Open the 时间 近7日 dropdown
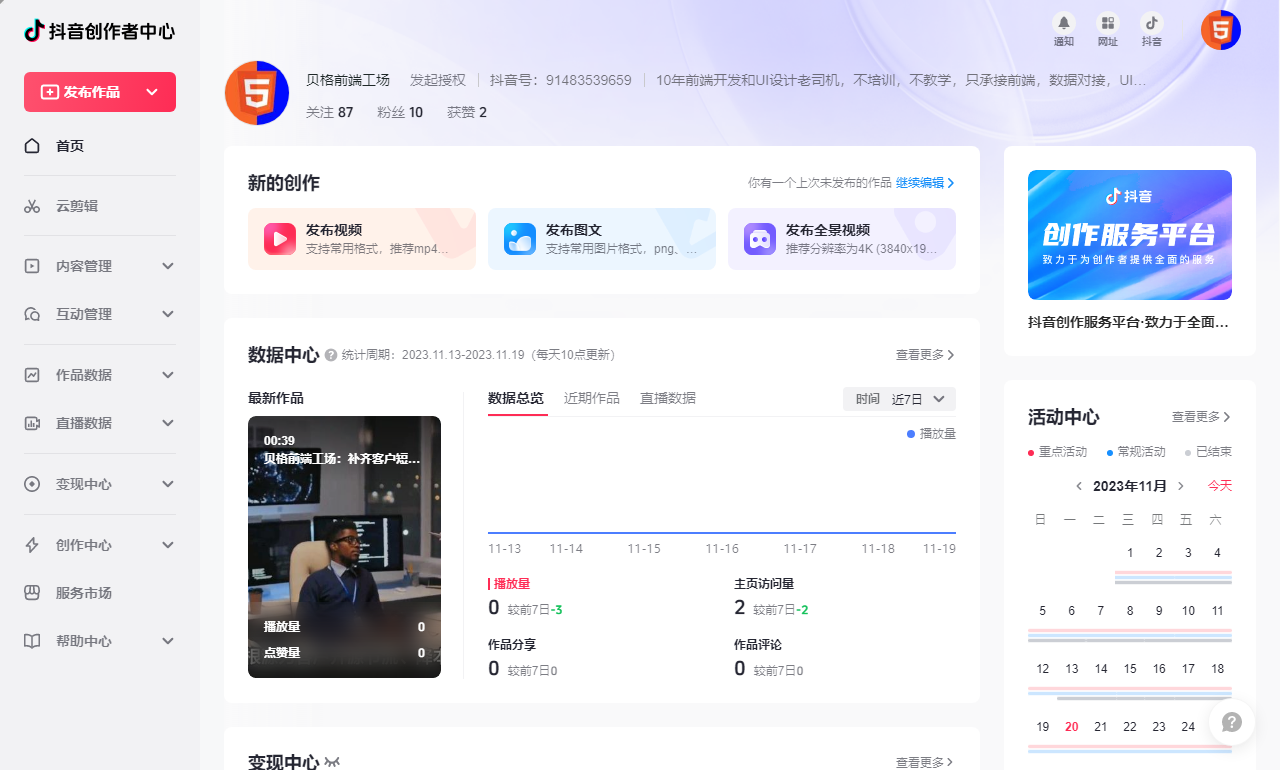The height and width of the screenshot is (770, 1280). coord(900,399)
